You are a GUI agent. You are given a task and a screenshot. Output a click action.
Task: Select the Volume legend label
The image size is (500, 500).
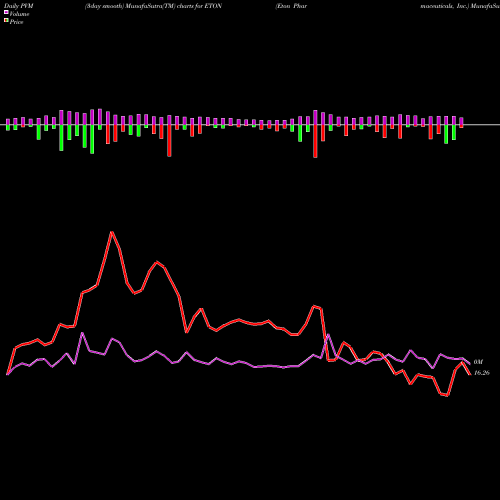(19, 14)
